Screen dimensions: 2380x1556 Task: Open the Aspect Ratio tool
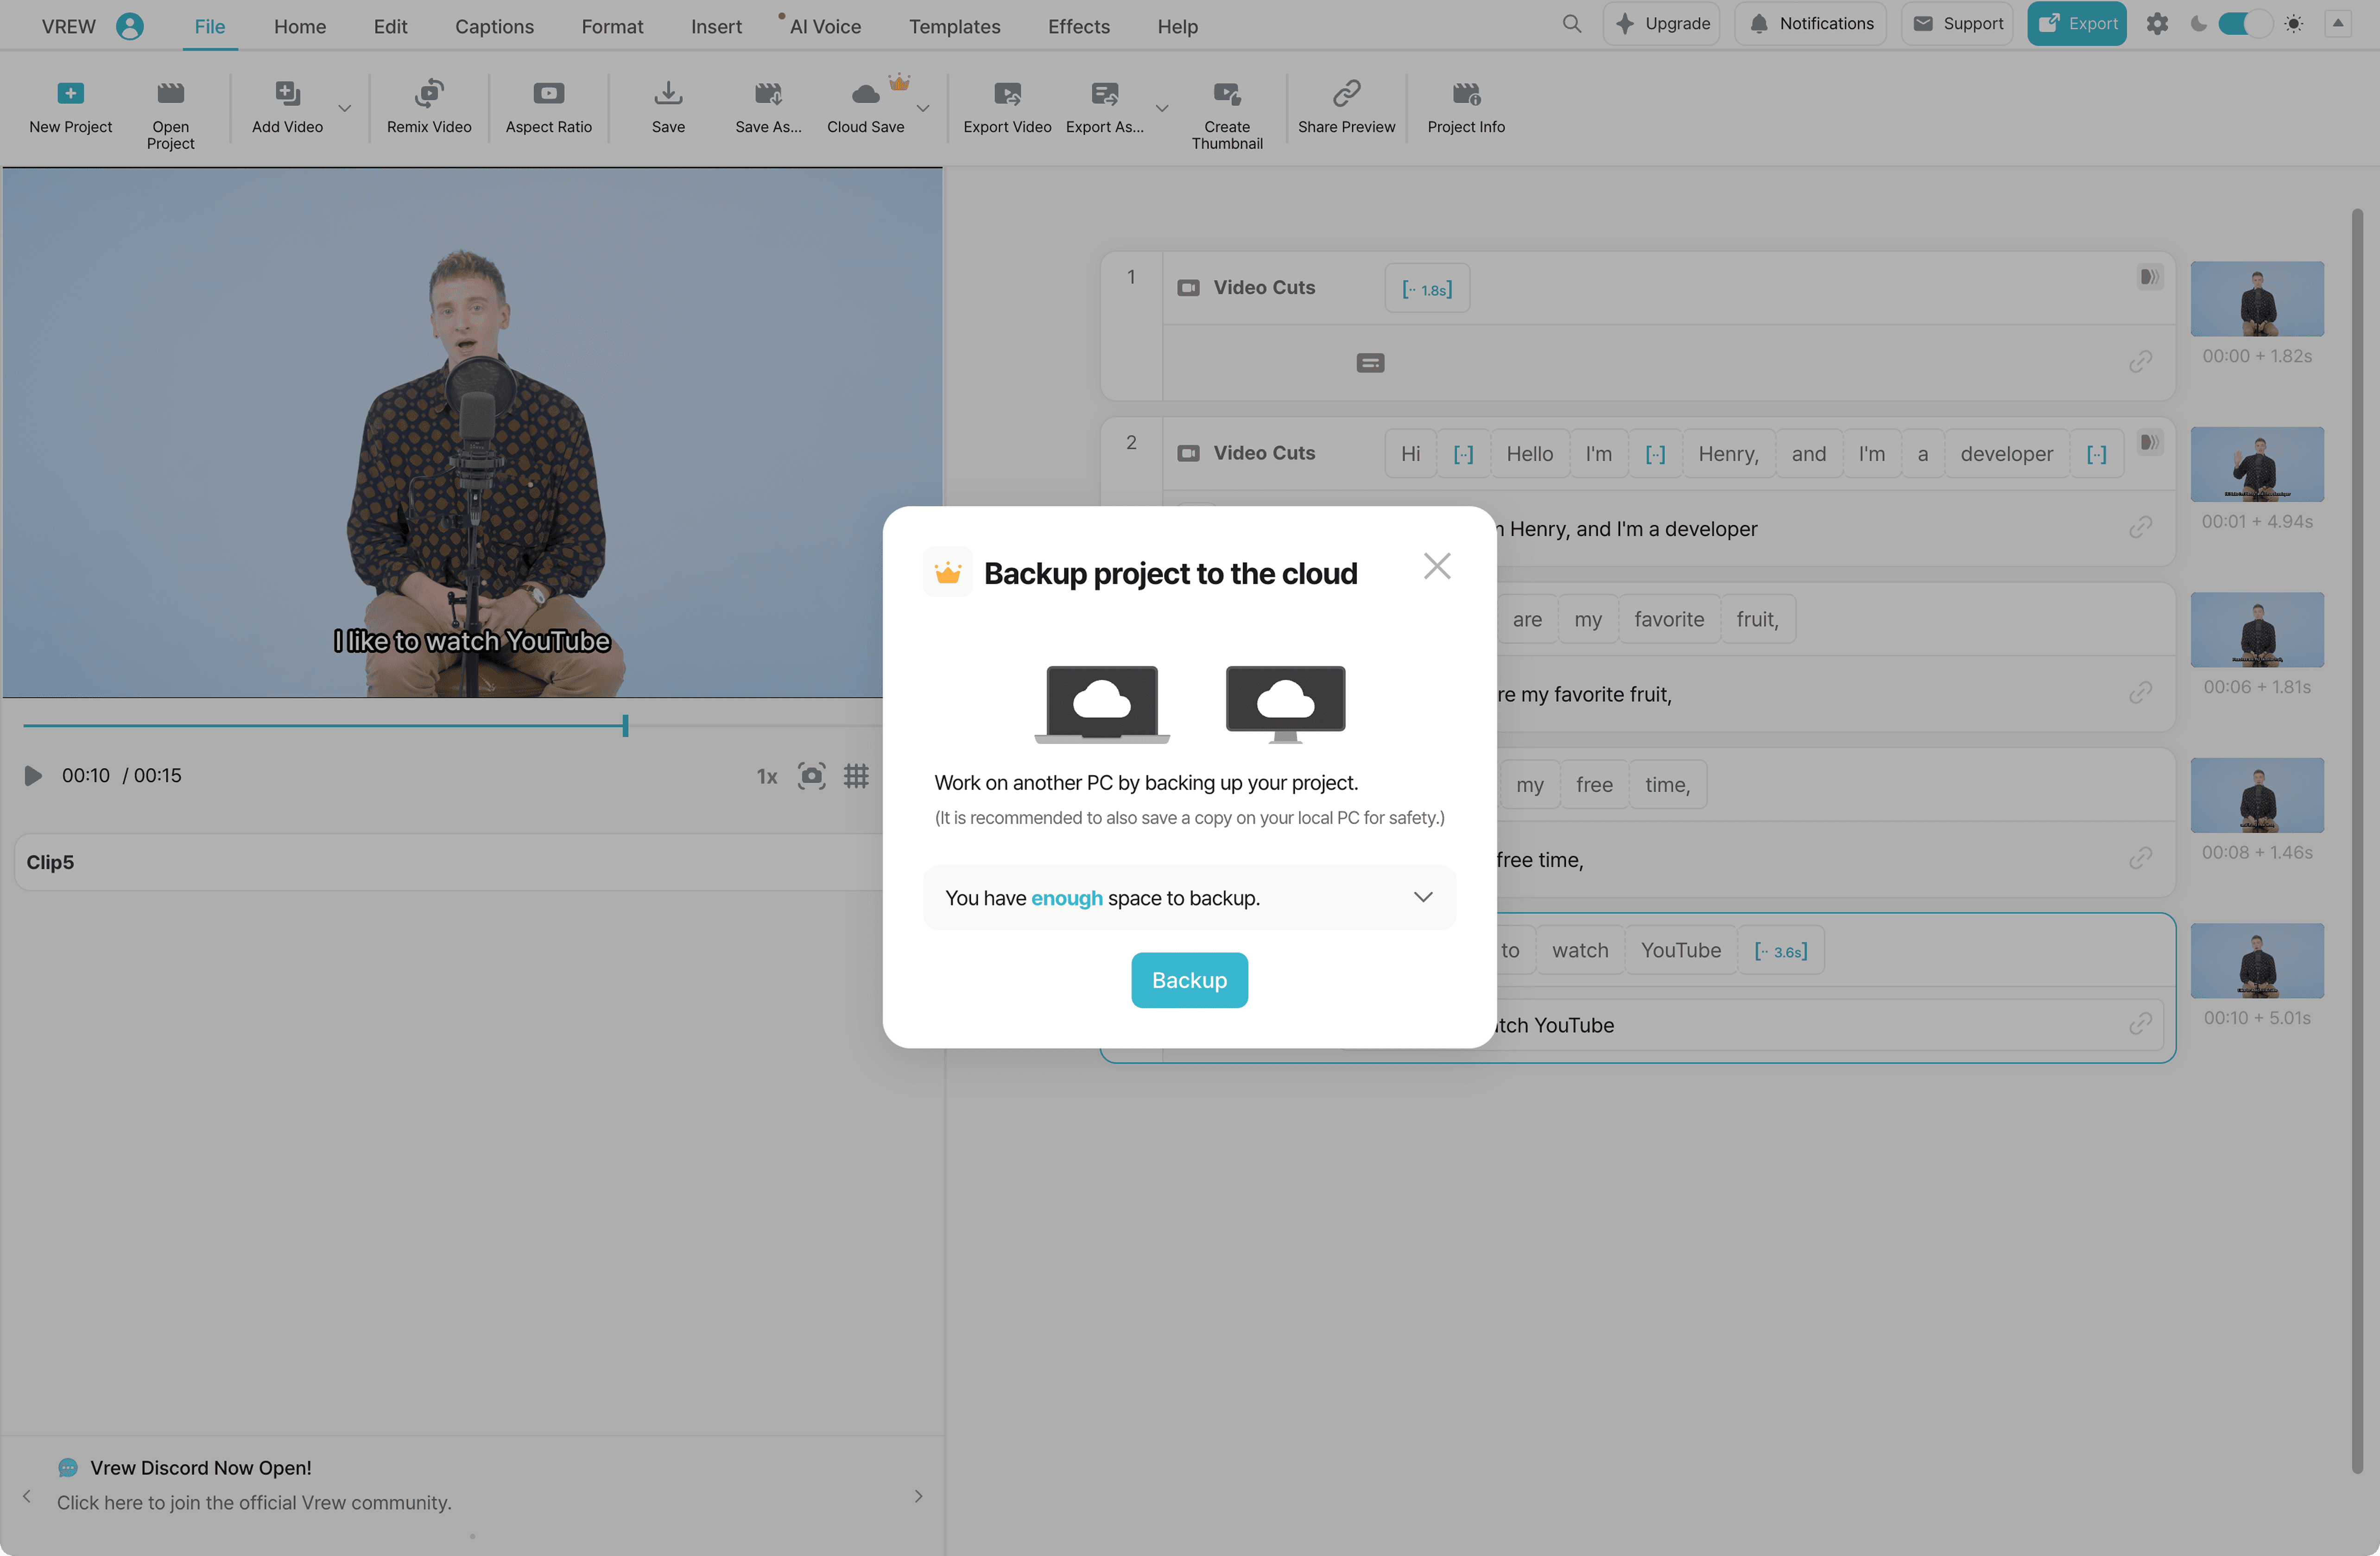[548, 94]
